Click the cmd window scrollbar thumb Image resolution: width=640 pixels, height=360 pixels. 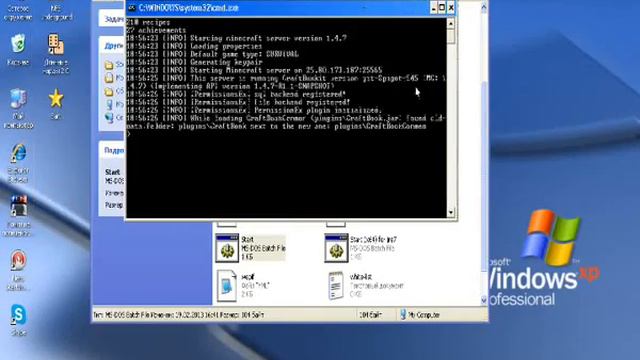coord(451,36)
